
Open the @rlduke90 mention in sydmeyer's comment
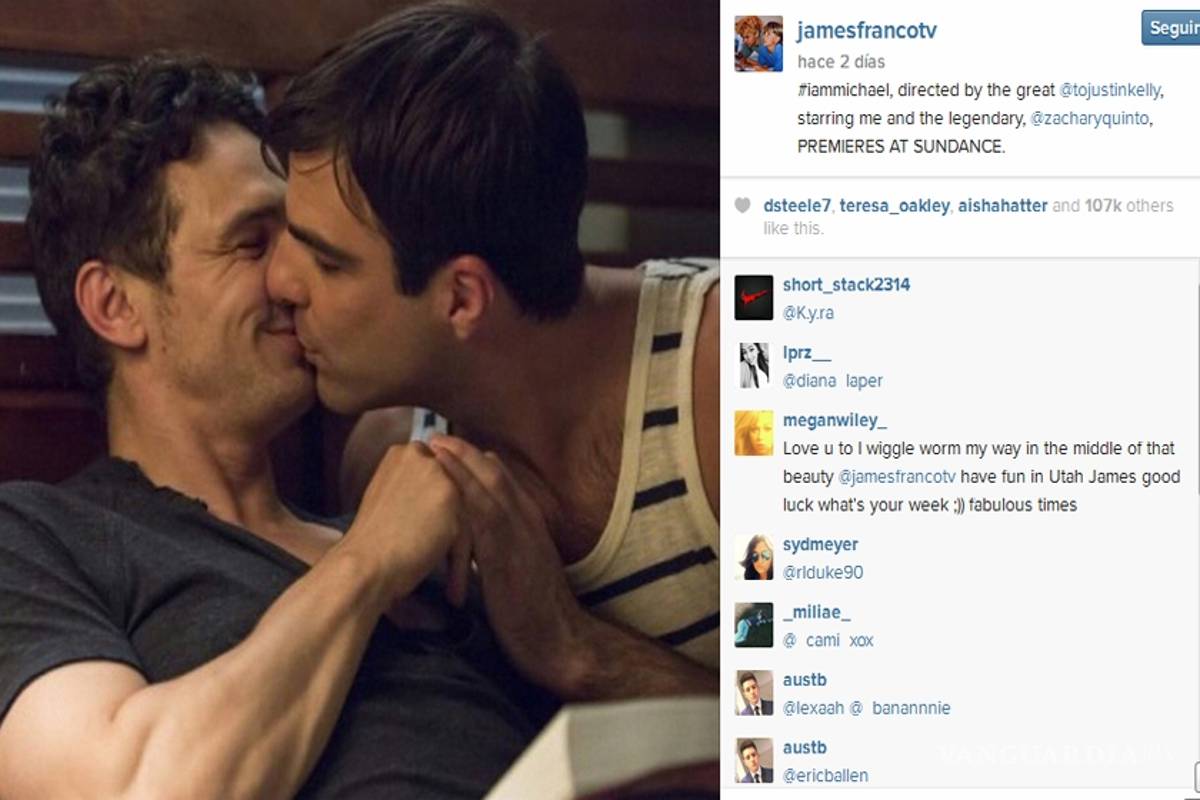(823, 573)
